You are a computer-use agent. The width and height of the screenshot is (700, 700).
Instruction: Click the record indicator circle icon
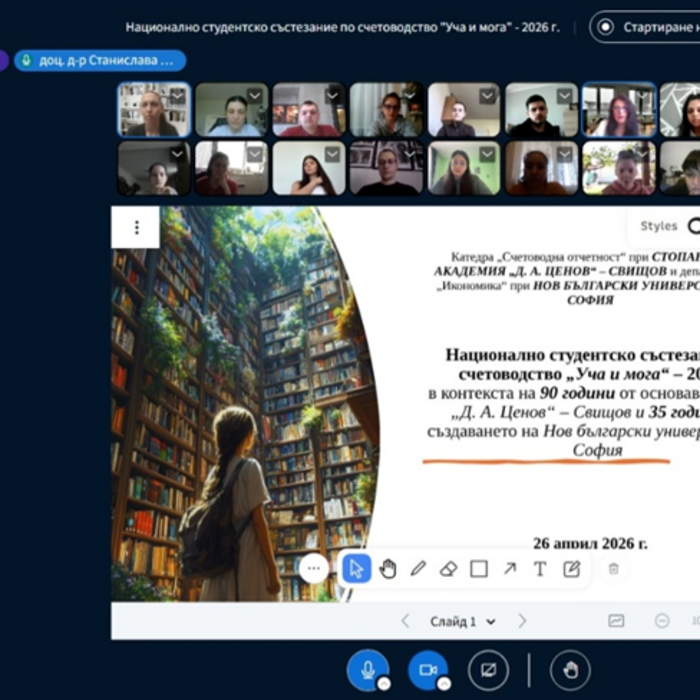[605, 27]
